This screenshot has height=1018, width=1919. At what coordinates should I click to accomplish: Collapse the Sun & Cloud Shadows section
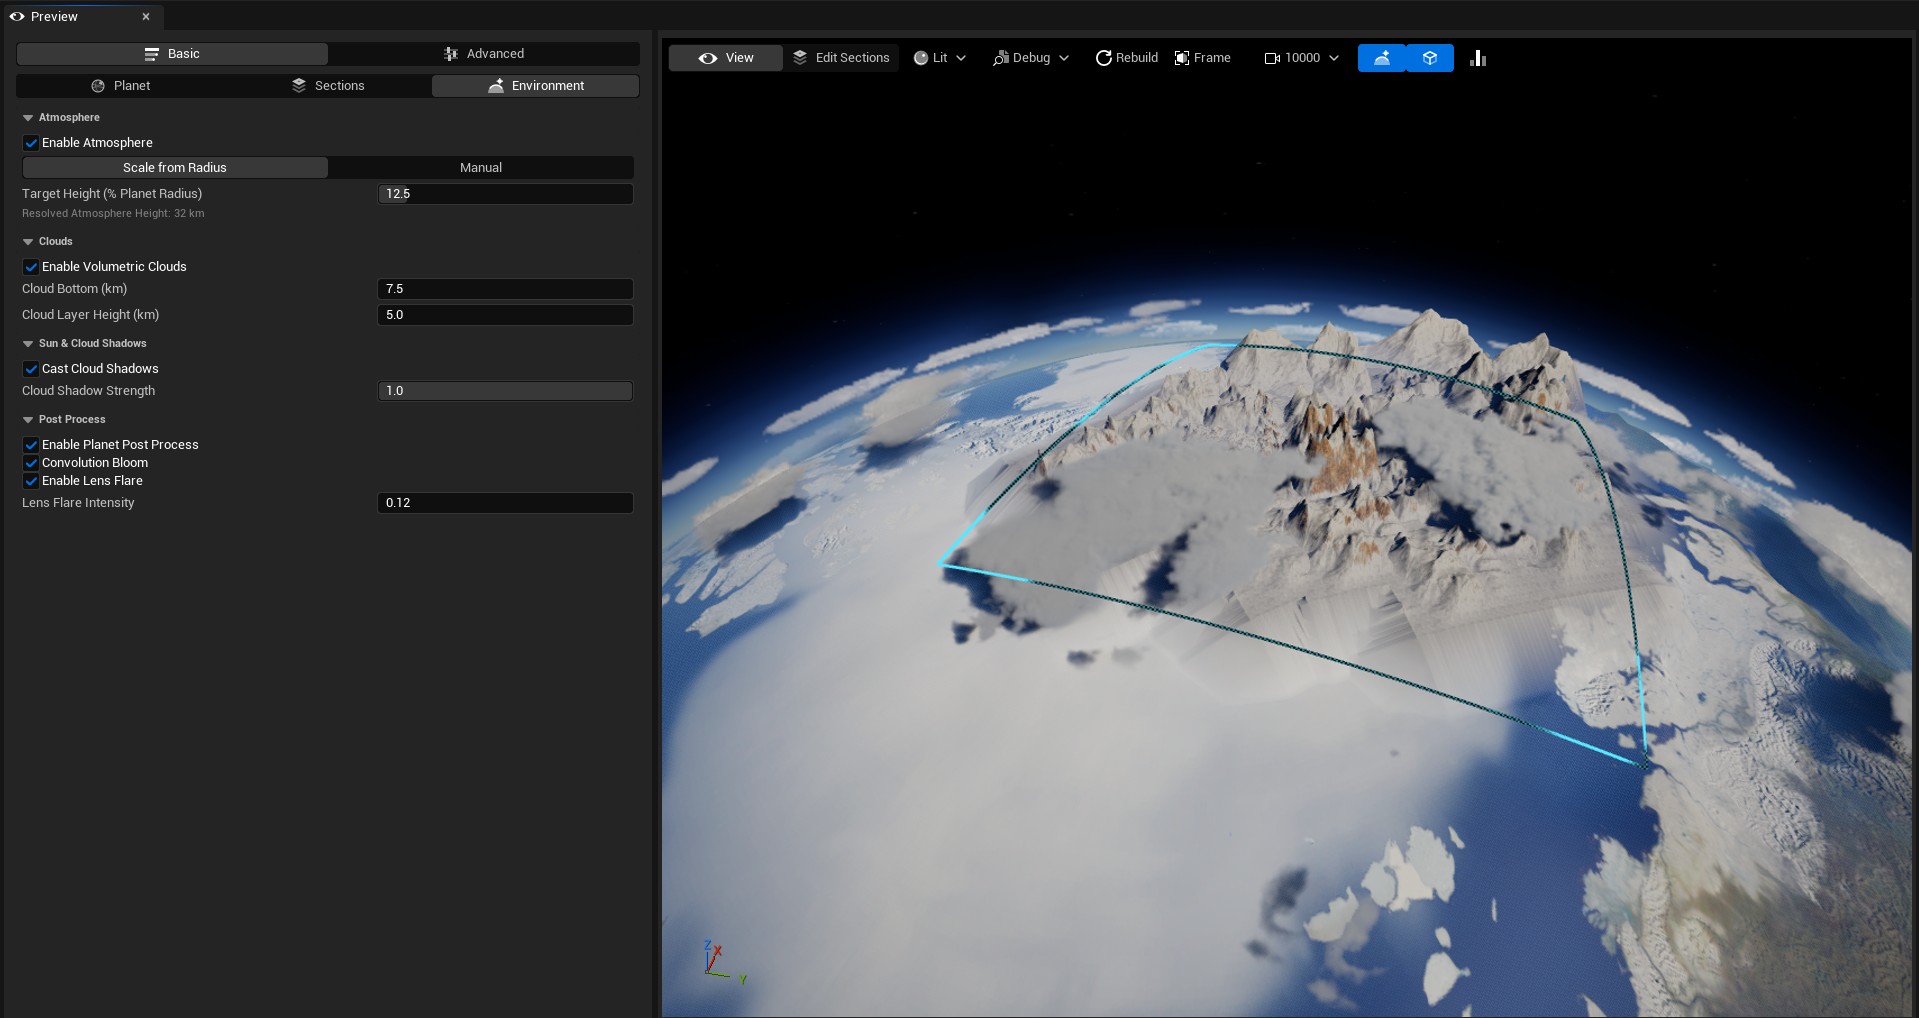point(28,344)
